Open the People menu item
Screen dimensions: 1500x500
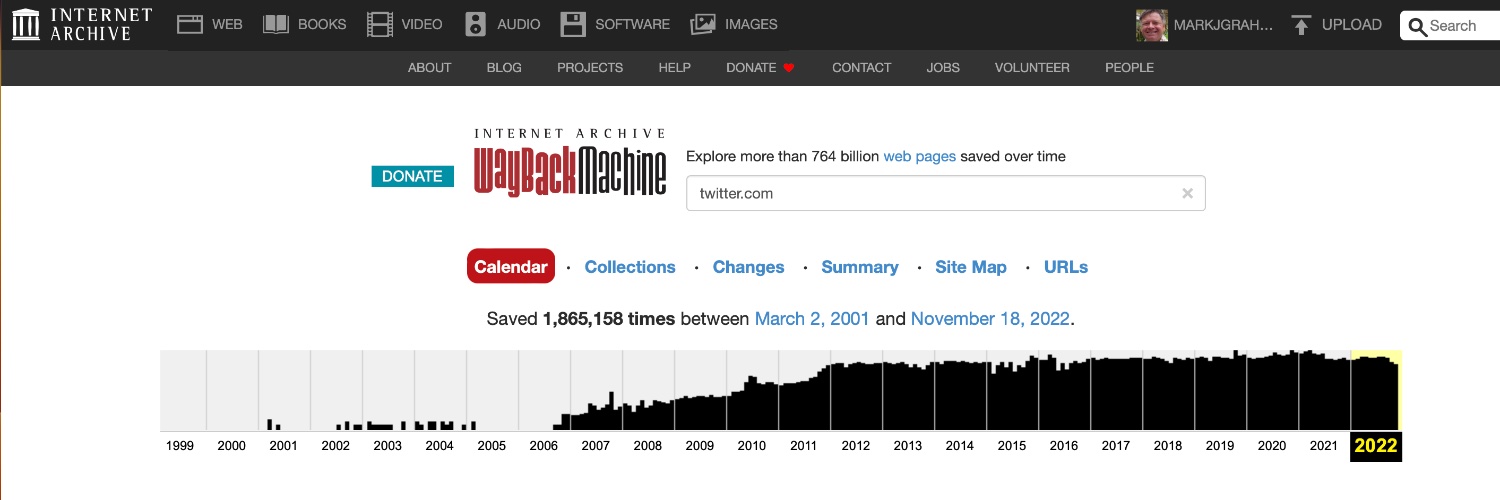1129,68
